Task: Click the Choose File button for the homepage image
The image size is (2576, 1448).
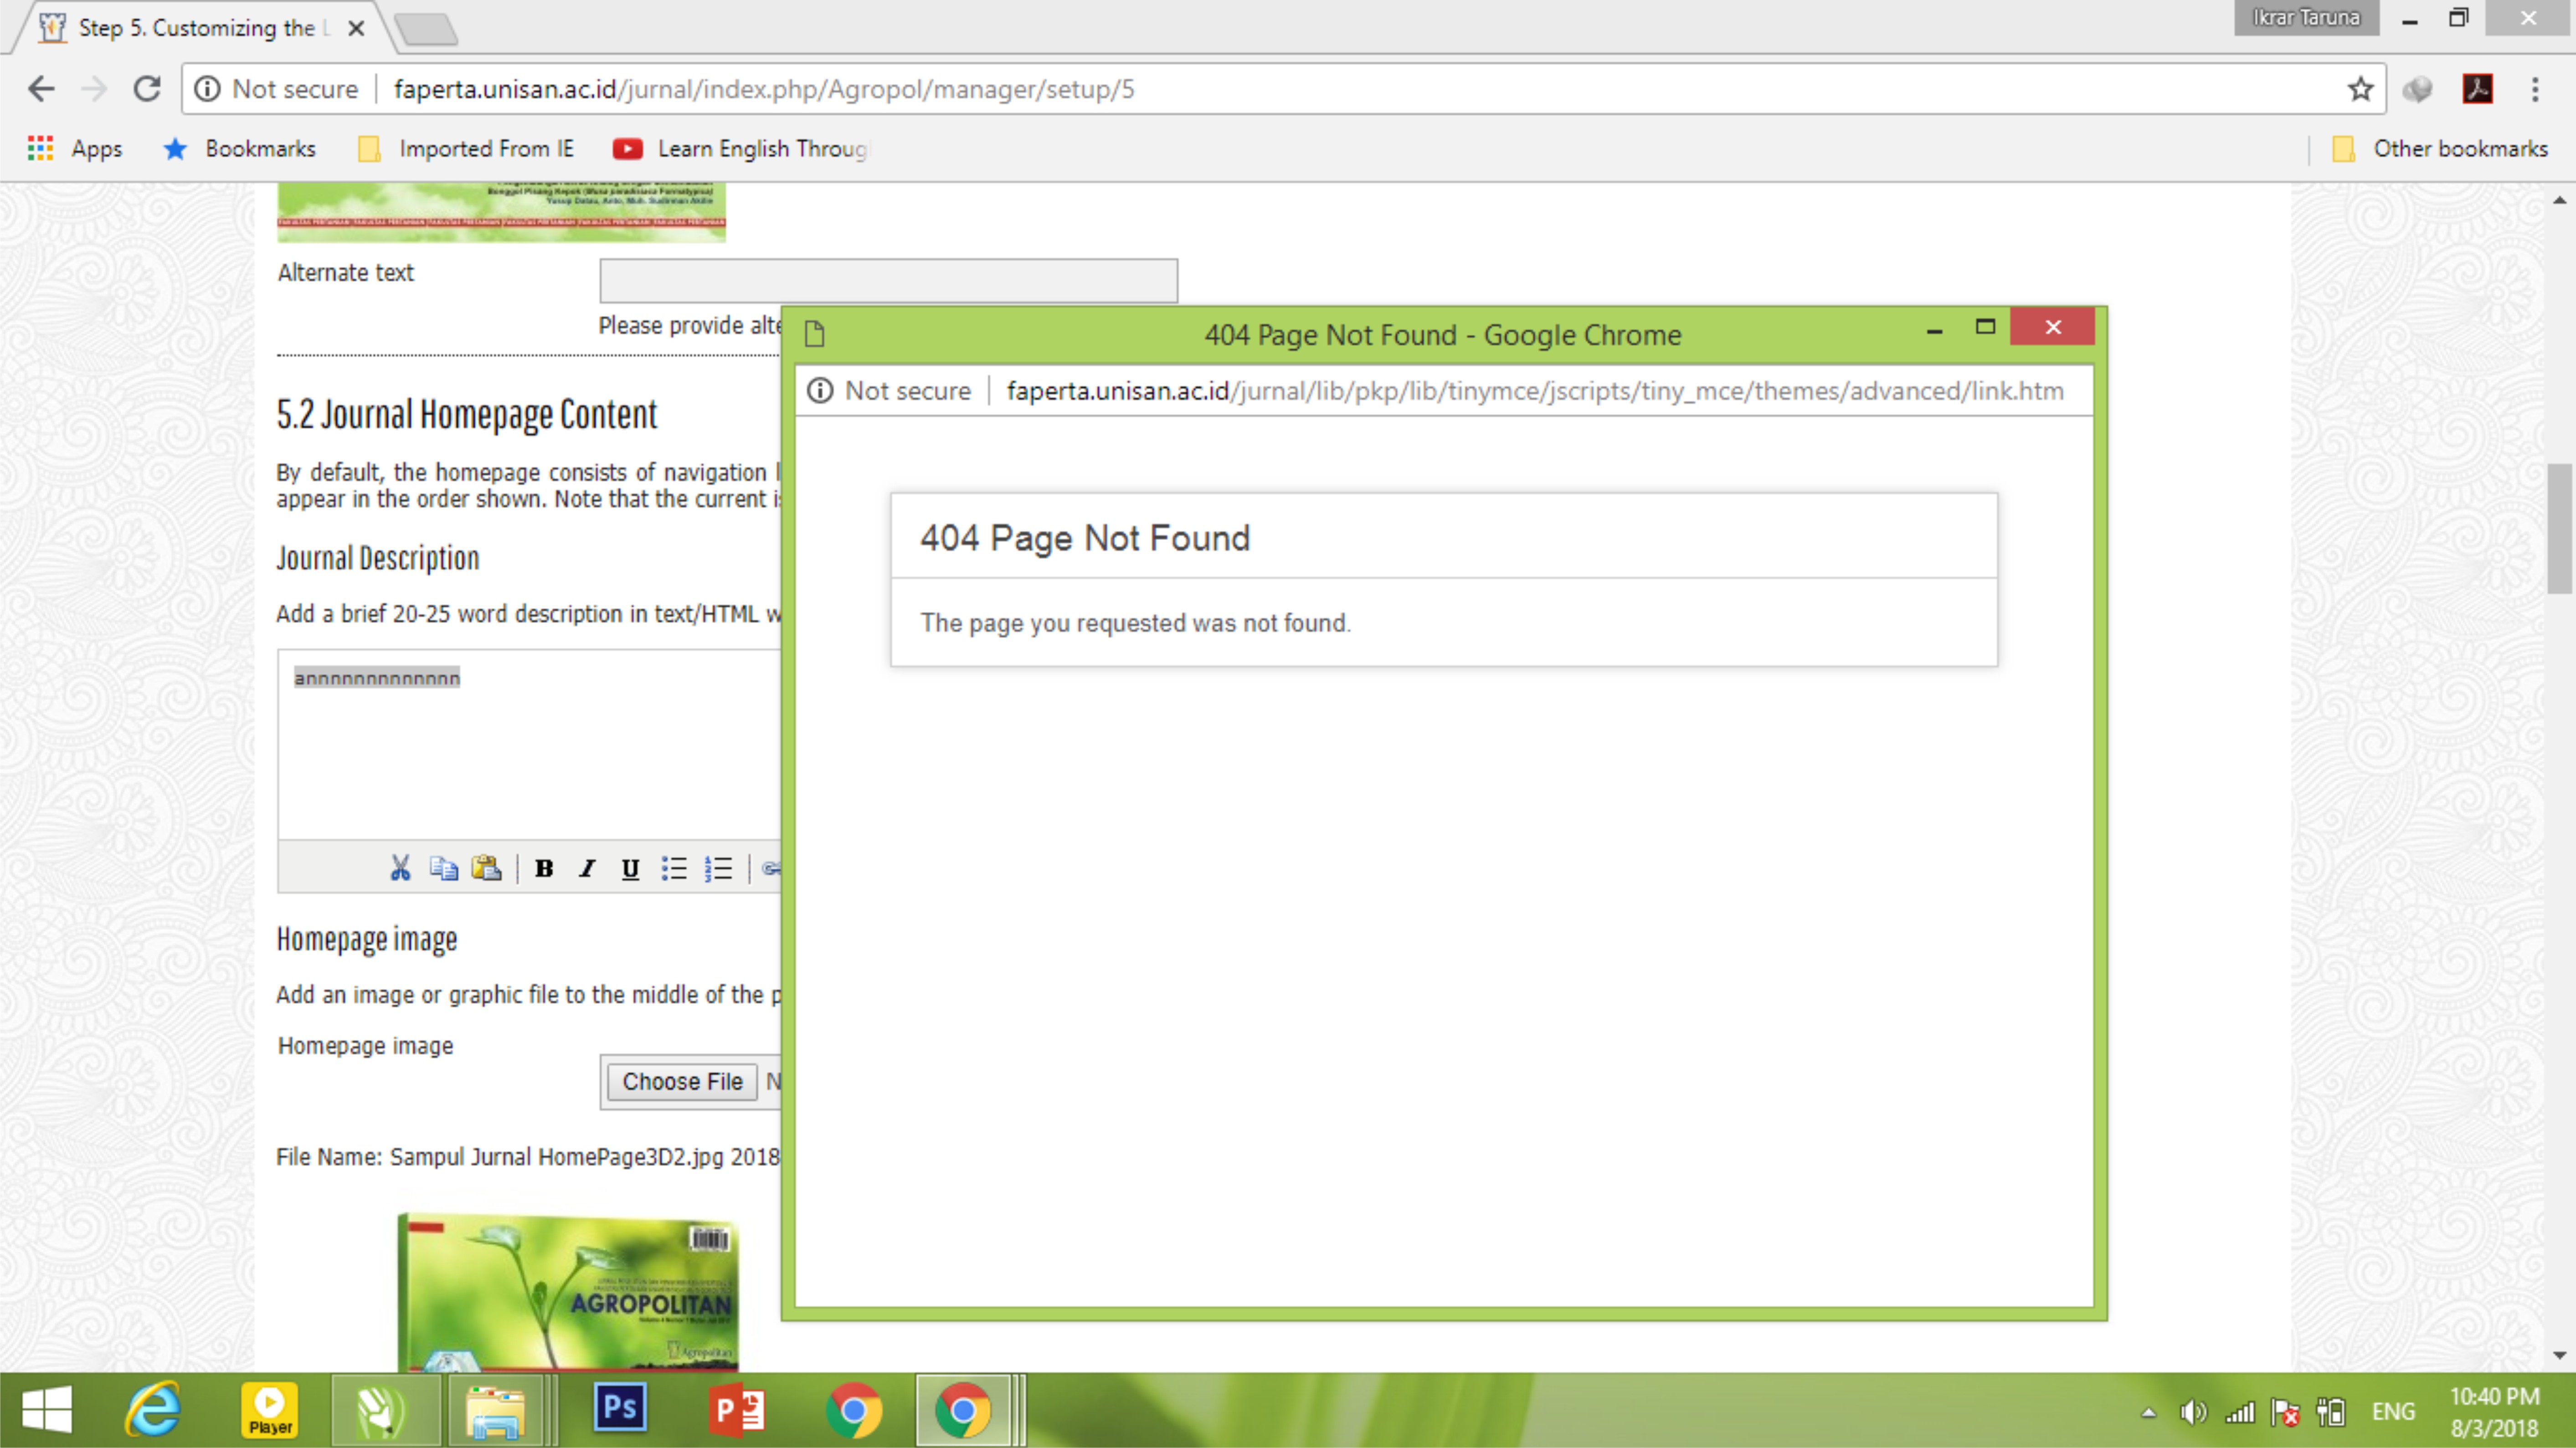Action: point(682,1081)
